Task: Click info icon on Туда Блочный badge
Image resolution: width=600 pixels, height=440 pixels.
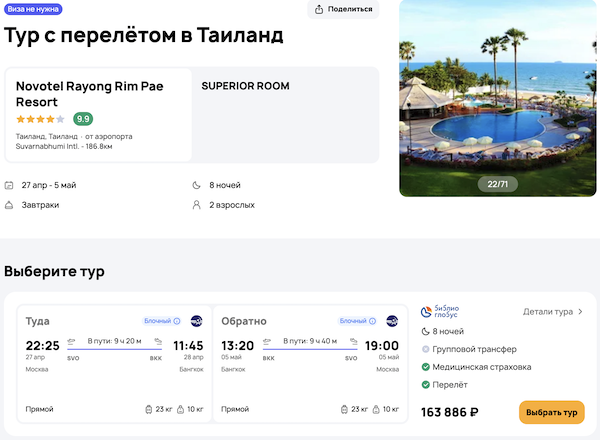Action: click(x=177, y=321)
